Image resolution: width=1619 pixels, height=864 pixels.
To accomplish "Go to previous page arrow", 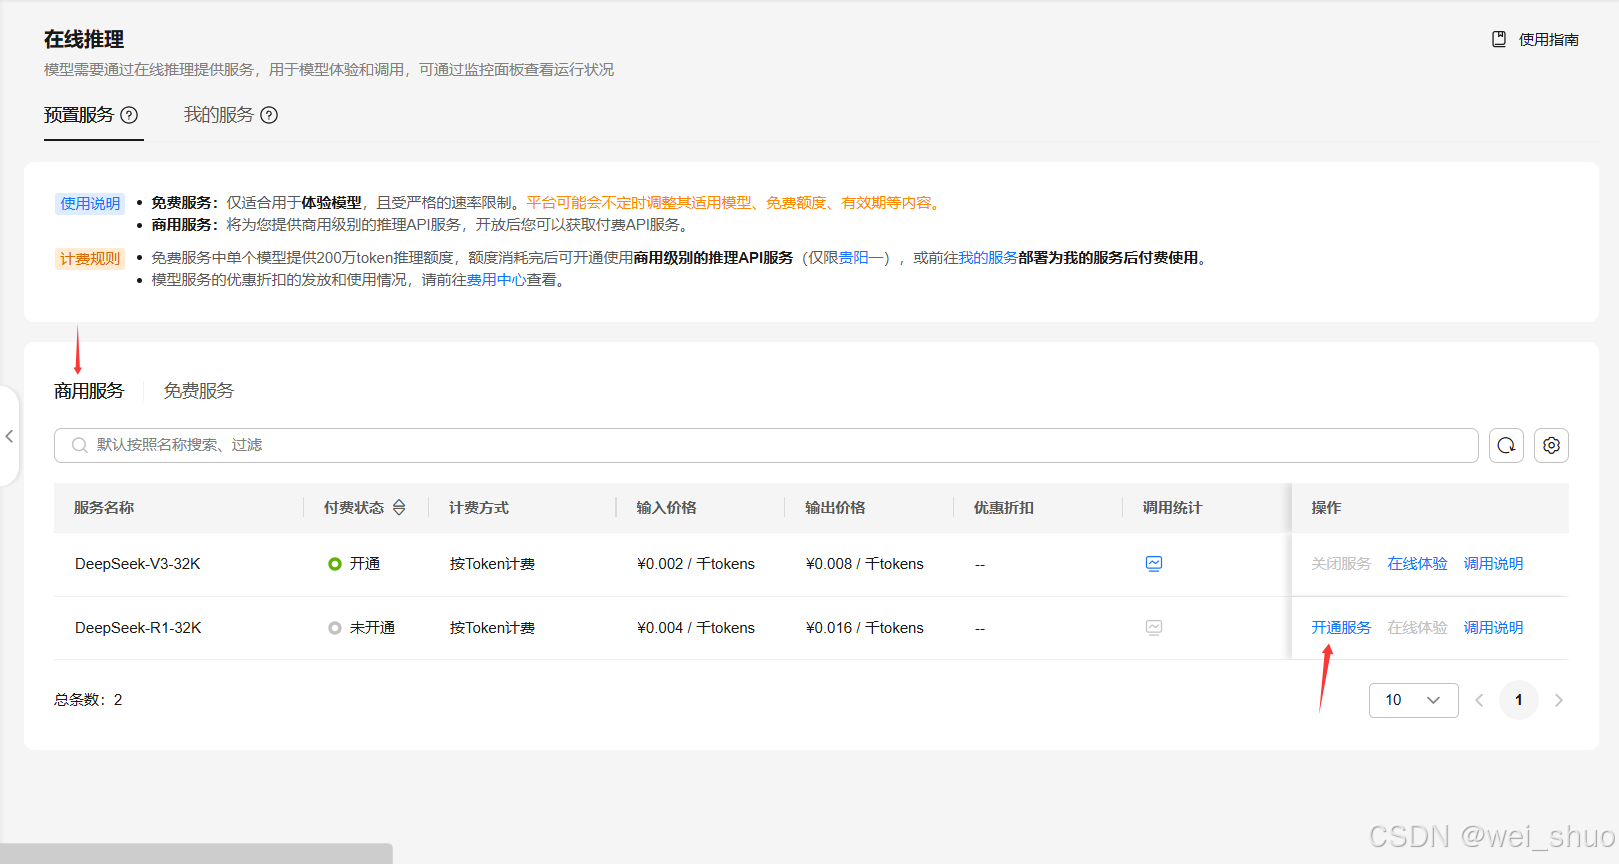I will pyautogui.click(x=1479, y=700).
